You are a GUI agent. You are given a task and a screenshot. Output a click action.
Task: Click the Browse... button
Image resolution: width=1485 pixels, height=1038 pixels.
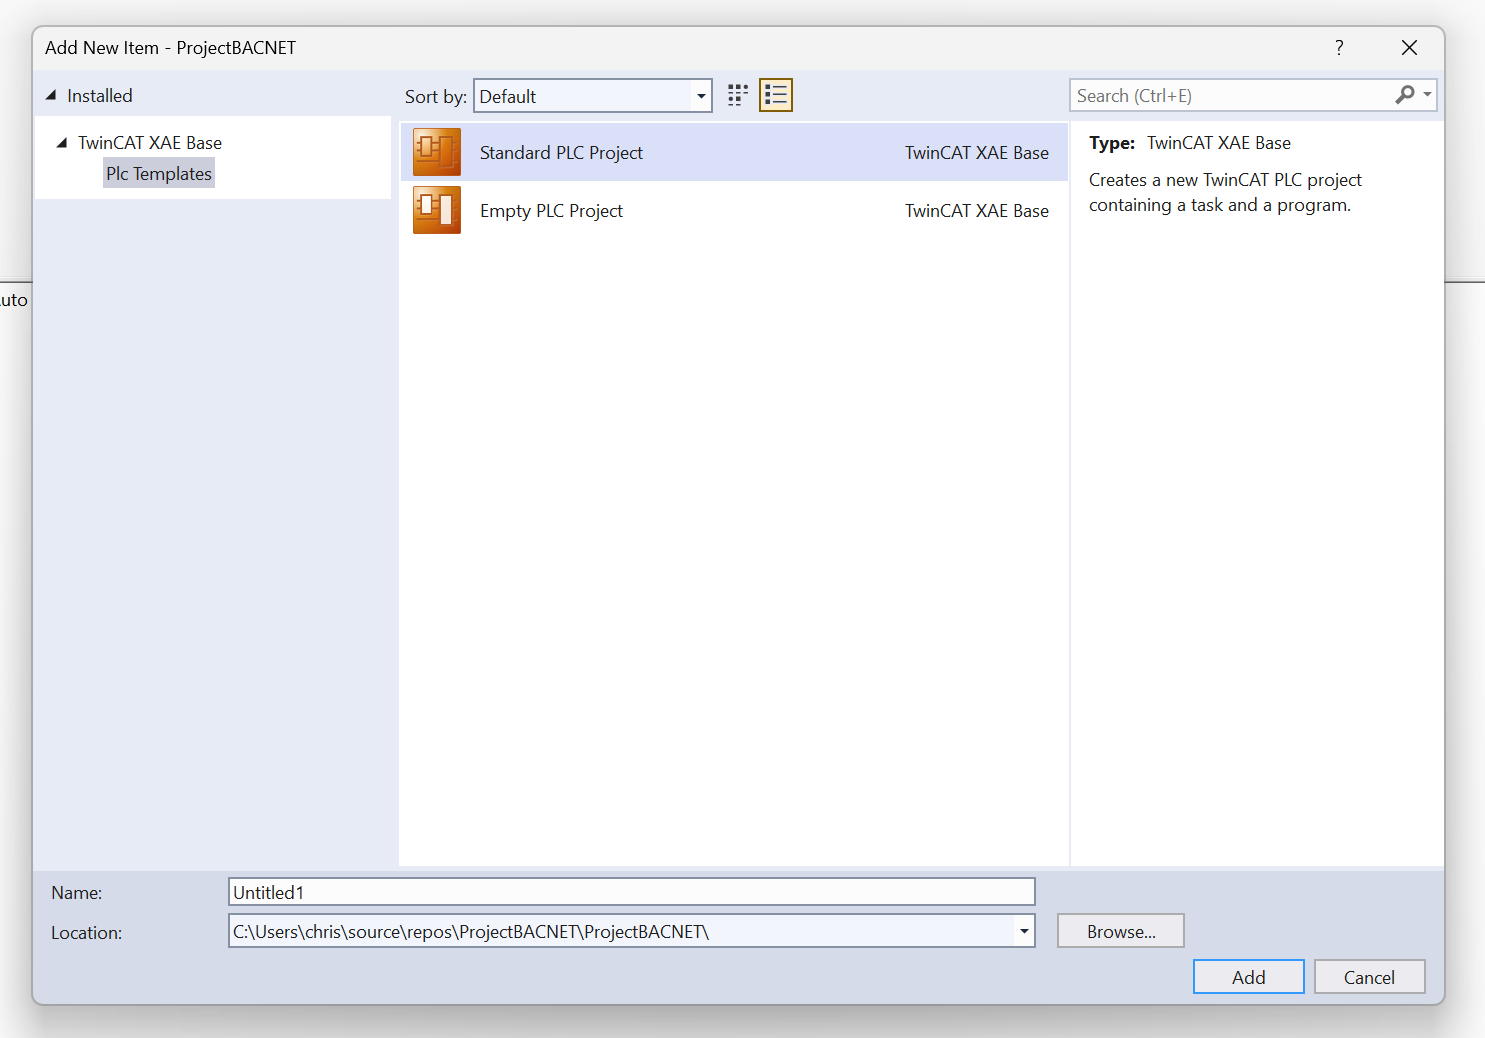[1121, 931]
